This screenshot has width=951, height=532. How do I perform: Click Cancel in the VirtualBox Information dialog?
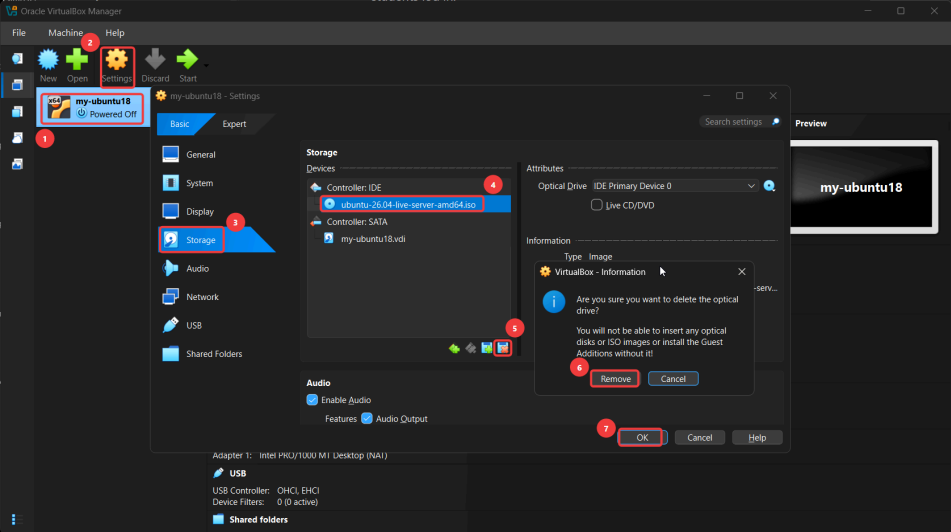click(x=673, y=379)
